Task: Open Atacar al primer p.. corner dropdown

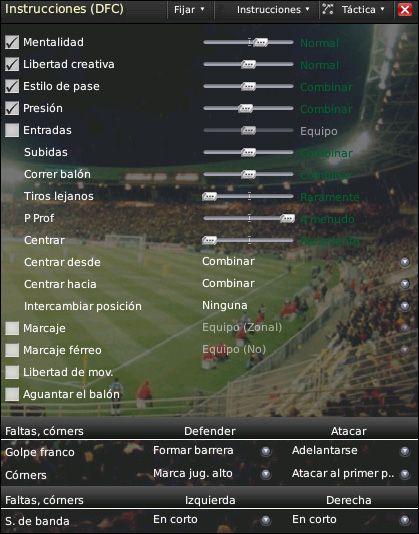Action: pos(351,473)
